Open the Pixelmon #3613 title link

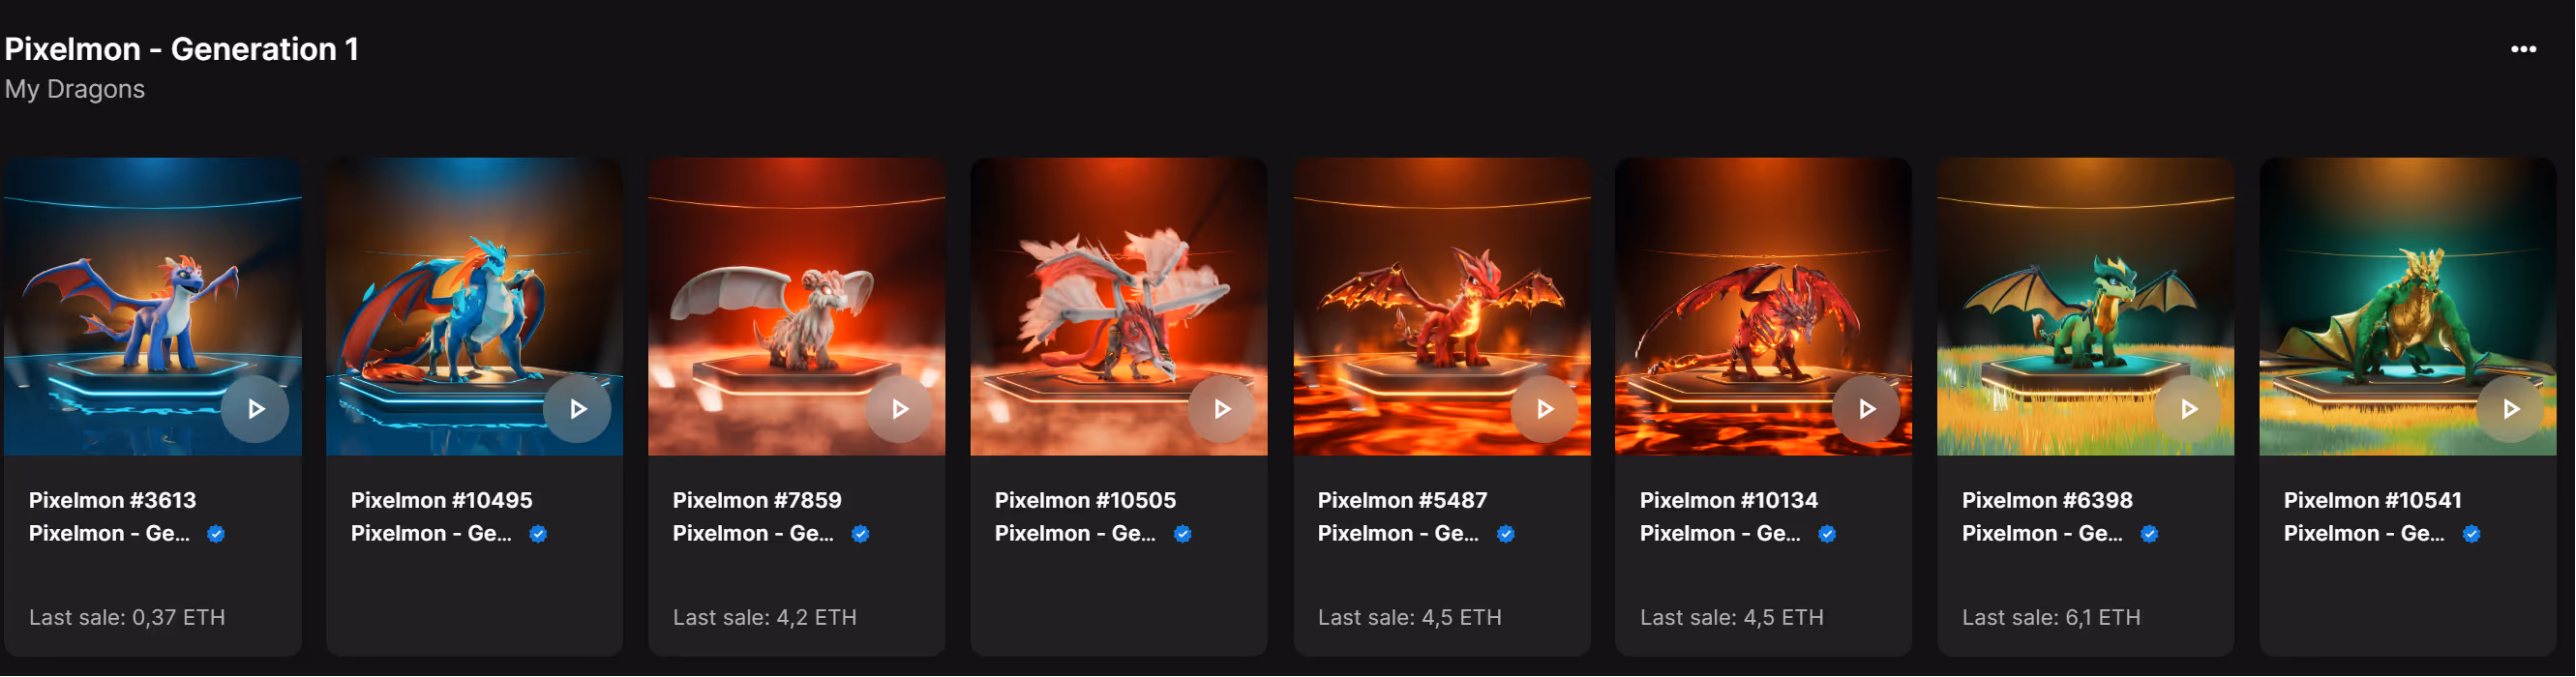pos(112,500)
